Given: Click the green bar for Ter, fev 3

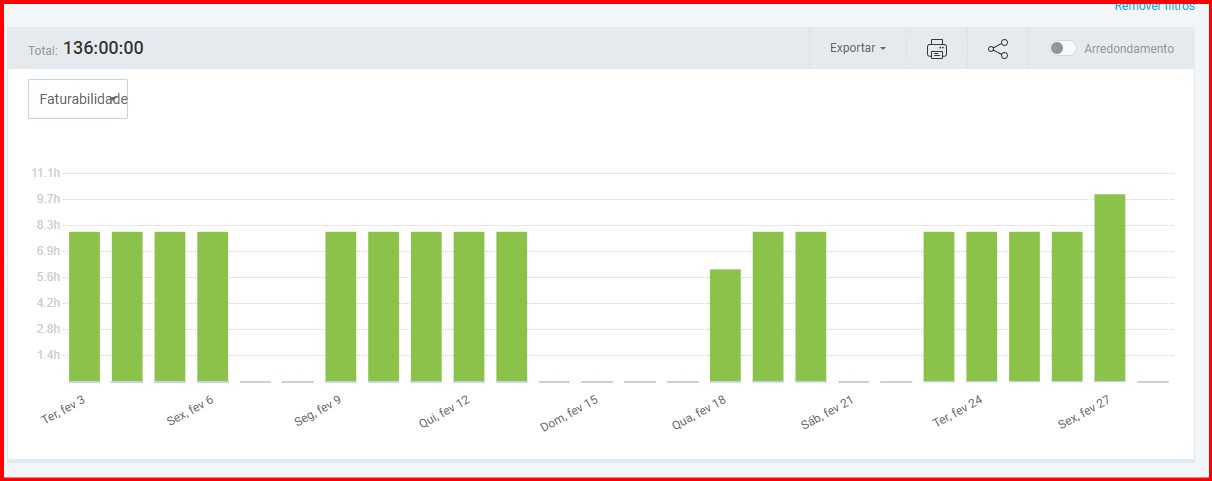Looking at the screenshot, I should coord(84,306).
